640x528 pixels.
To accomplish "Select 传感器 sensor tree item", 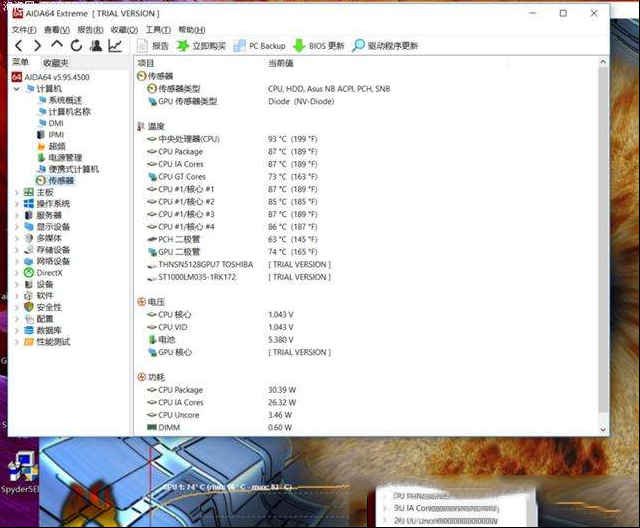I will pyautogui.click(x=55, y=180).
